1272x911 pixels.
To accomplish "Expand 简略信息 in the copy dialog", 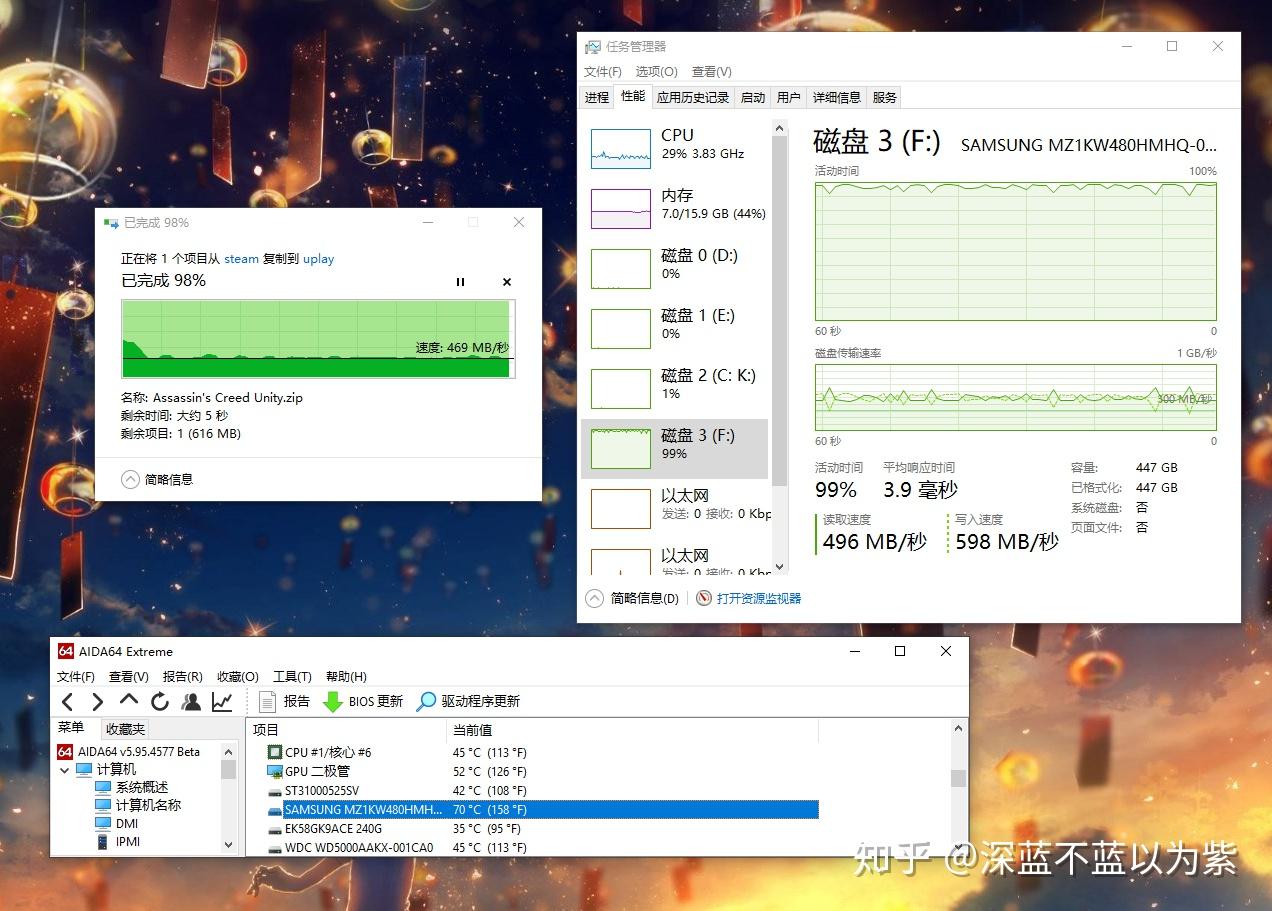I will [130, 479].
